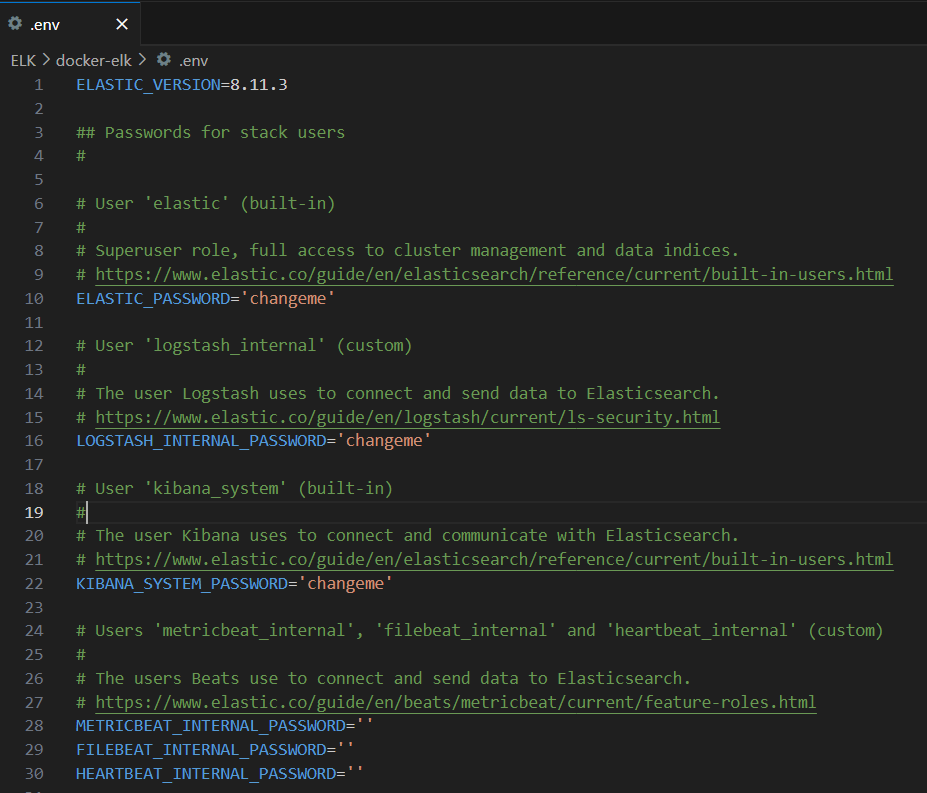
Task: Open the metricbeat feature-roles.html link
Action: [x=455, y=703]
